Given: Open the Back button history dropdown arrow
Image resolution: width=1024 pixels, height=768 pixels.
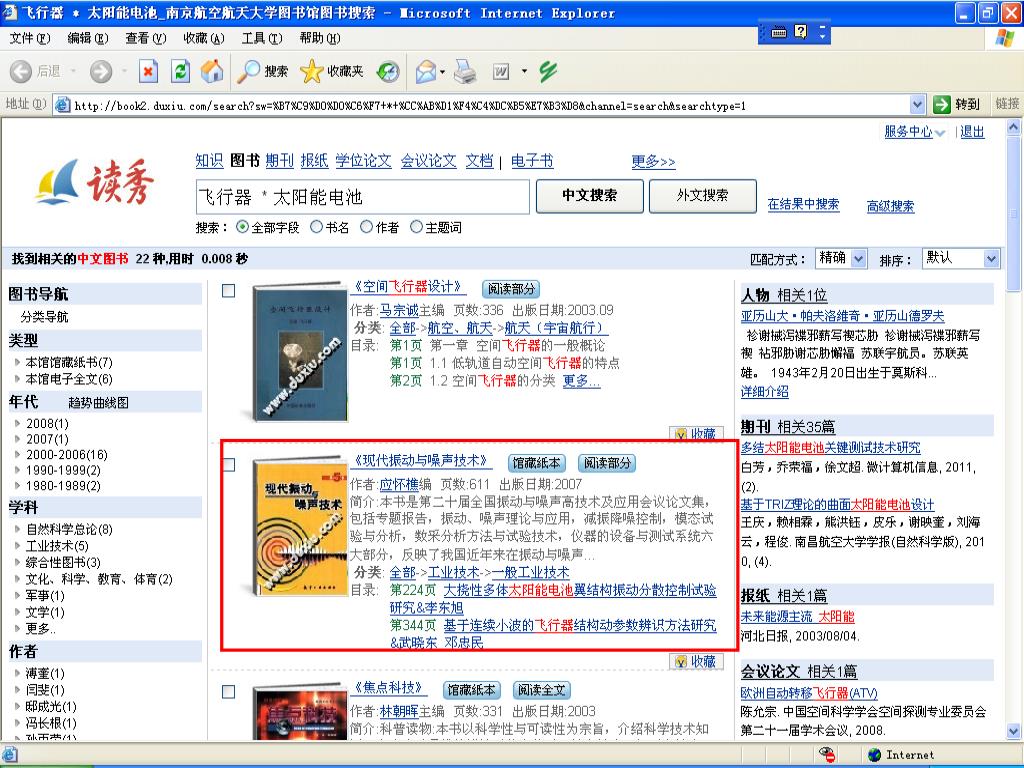Looking at the screenshot, I should (x=73, y=71).
